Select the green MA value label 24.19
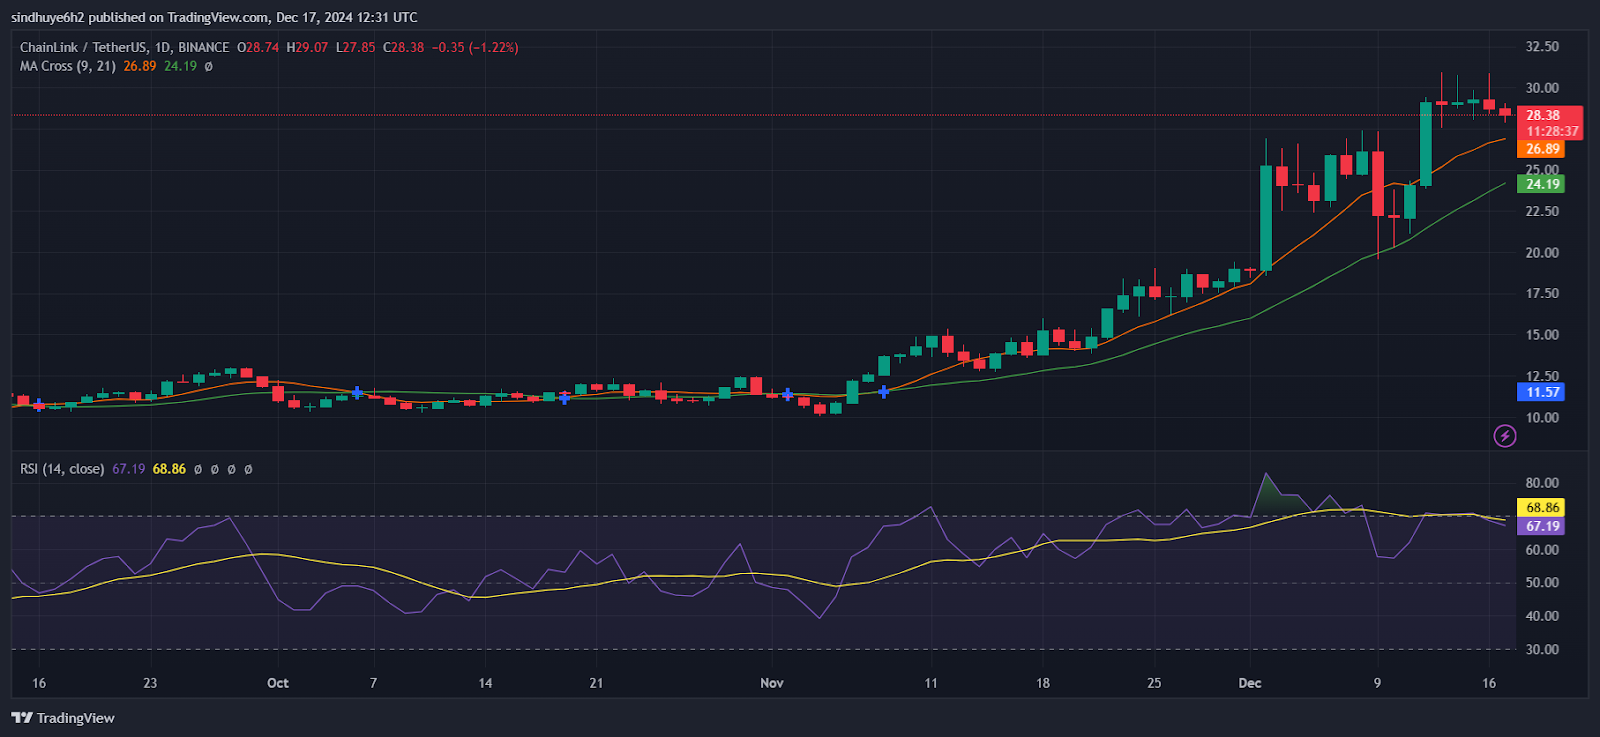 pyautogui.click(x=1540, y=184)
